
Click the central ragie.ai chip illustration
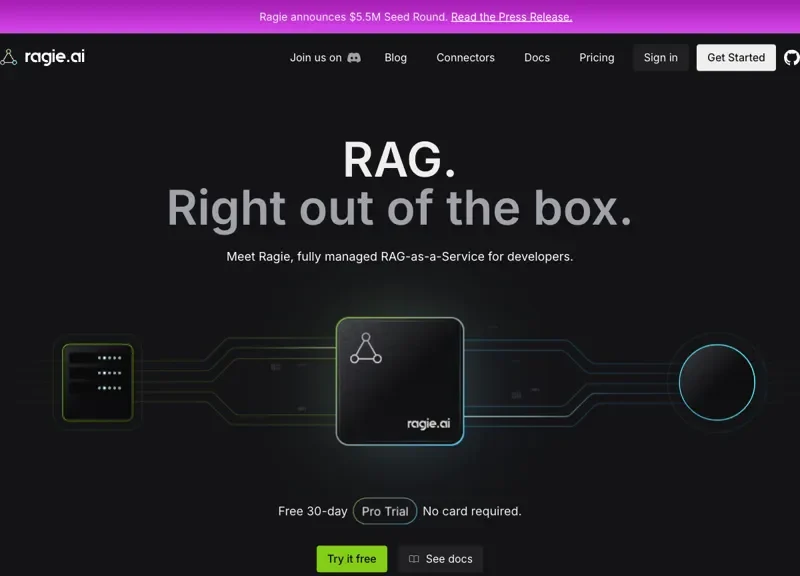click(x=400, y=381)
